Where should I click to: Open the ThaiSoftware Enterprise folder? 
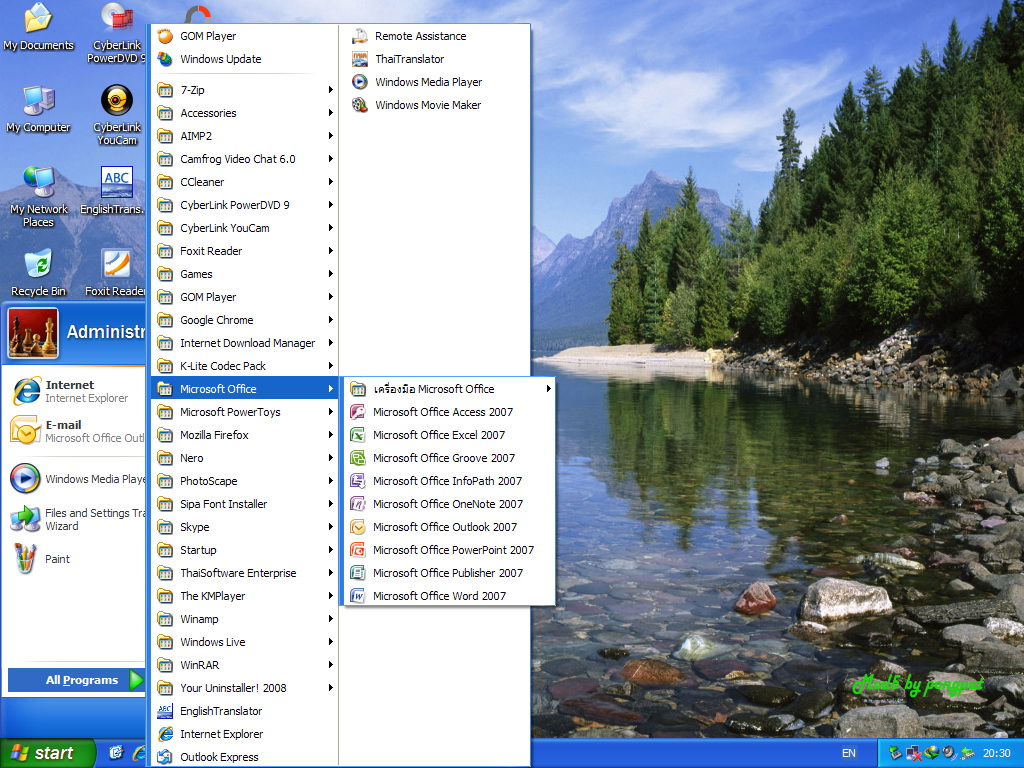[245, 573]
